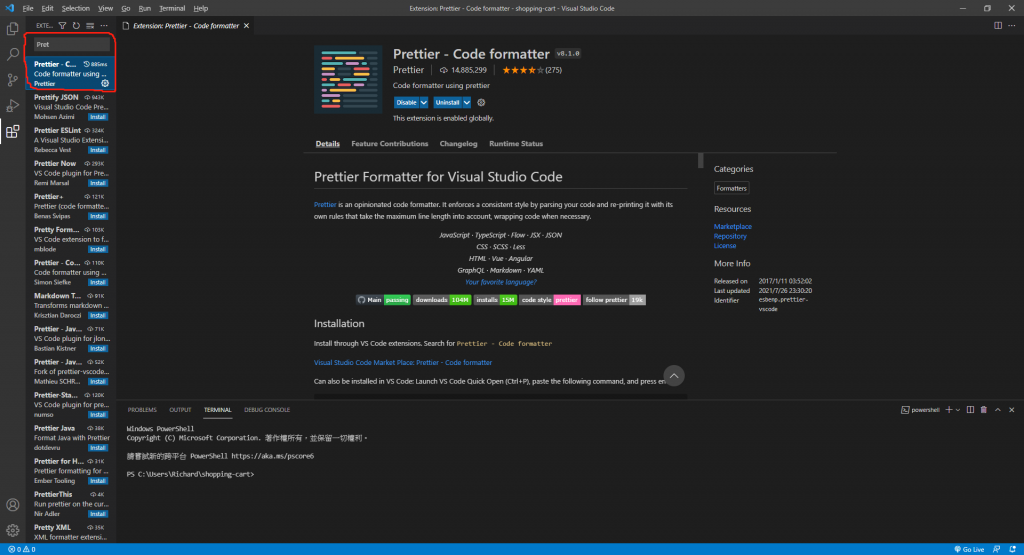Maximize the terminal panel size

pos(998,410)
